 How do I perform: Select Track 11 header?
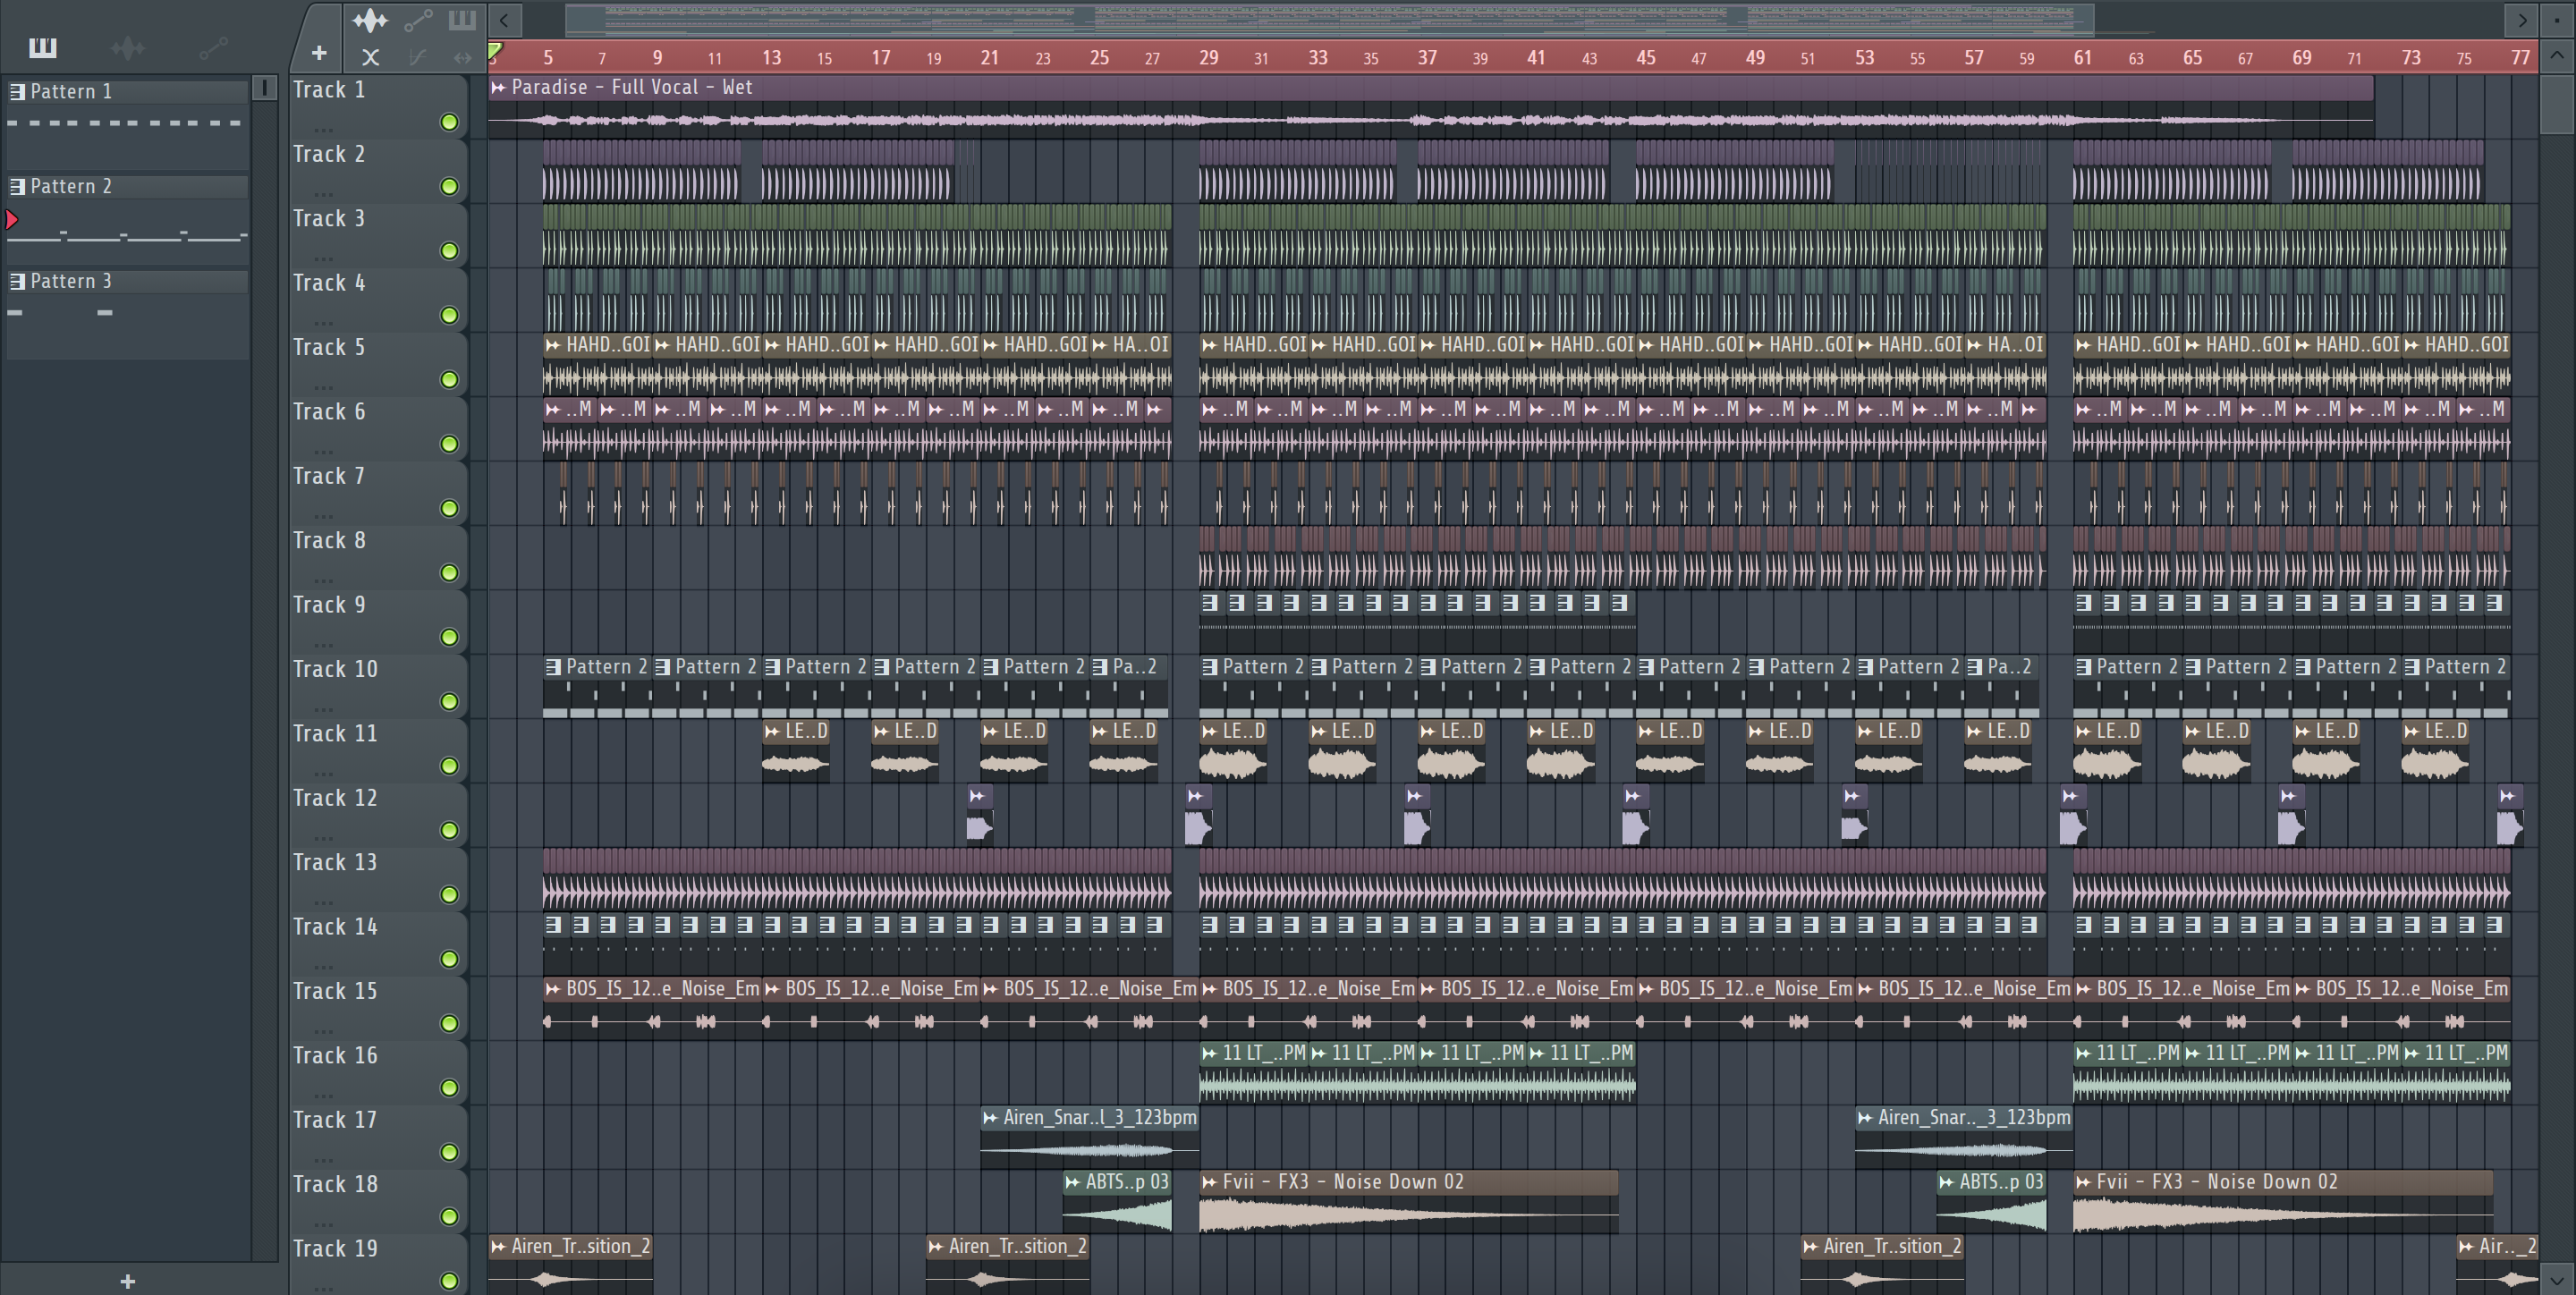378,750
